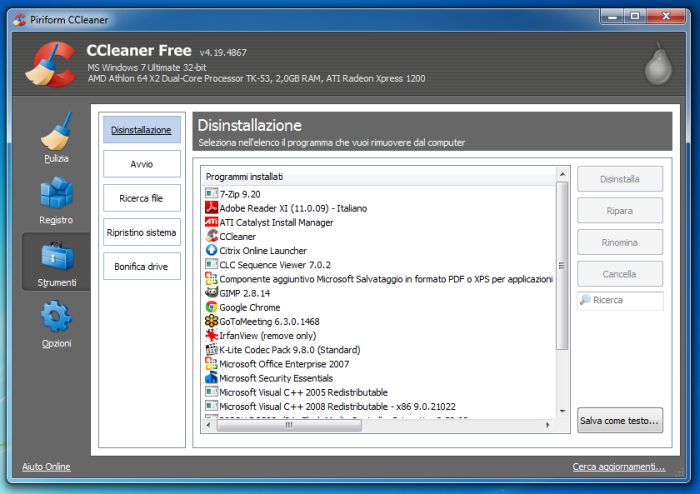The image size is (700, 494).
Task: Select "Adobe Reader XI (11.0.09) - Italiano" text
Action: point(293,208)
